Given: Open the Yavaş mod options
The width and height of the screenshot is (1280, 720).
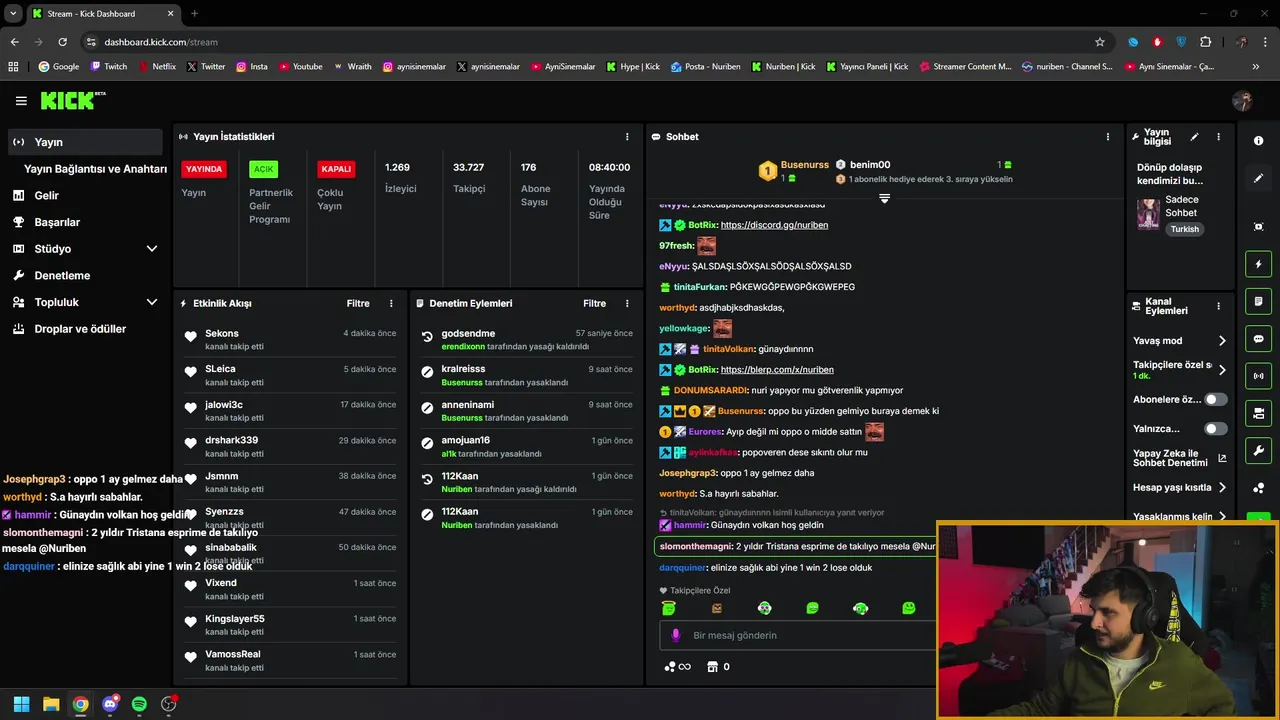Looking at the screenshot, I should click(1179, 341).
